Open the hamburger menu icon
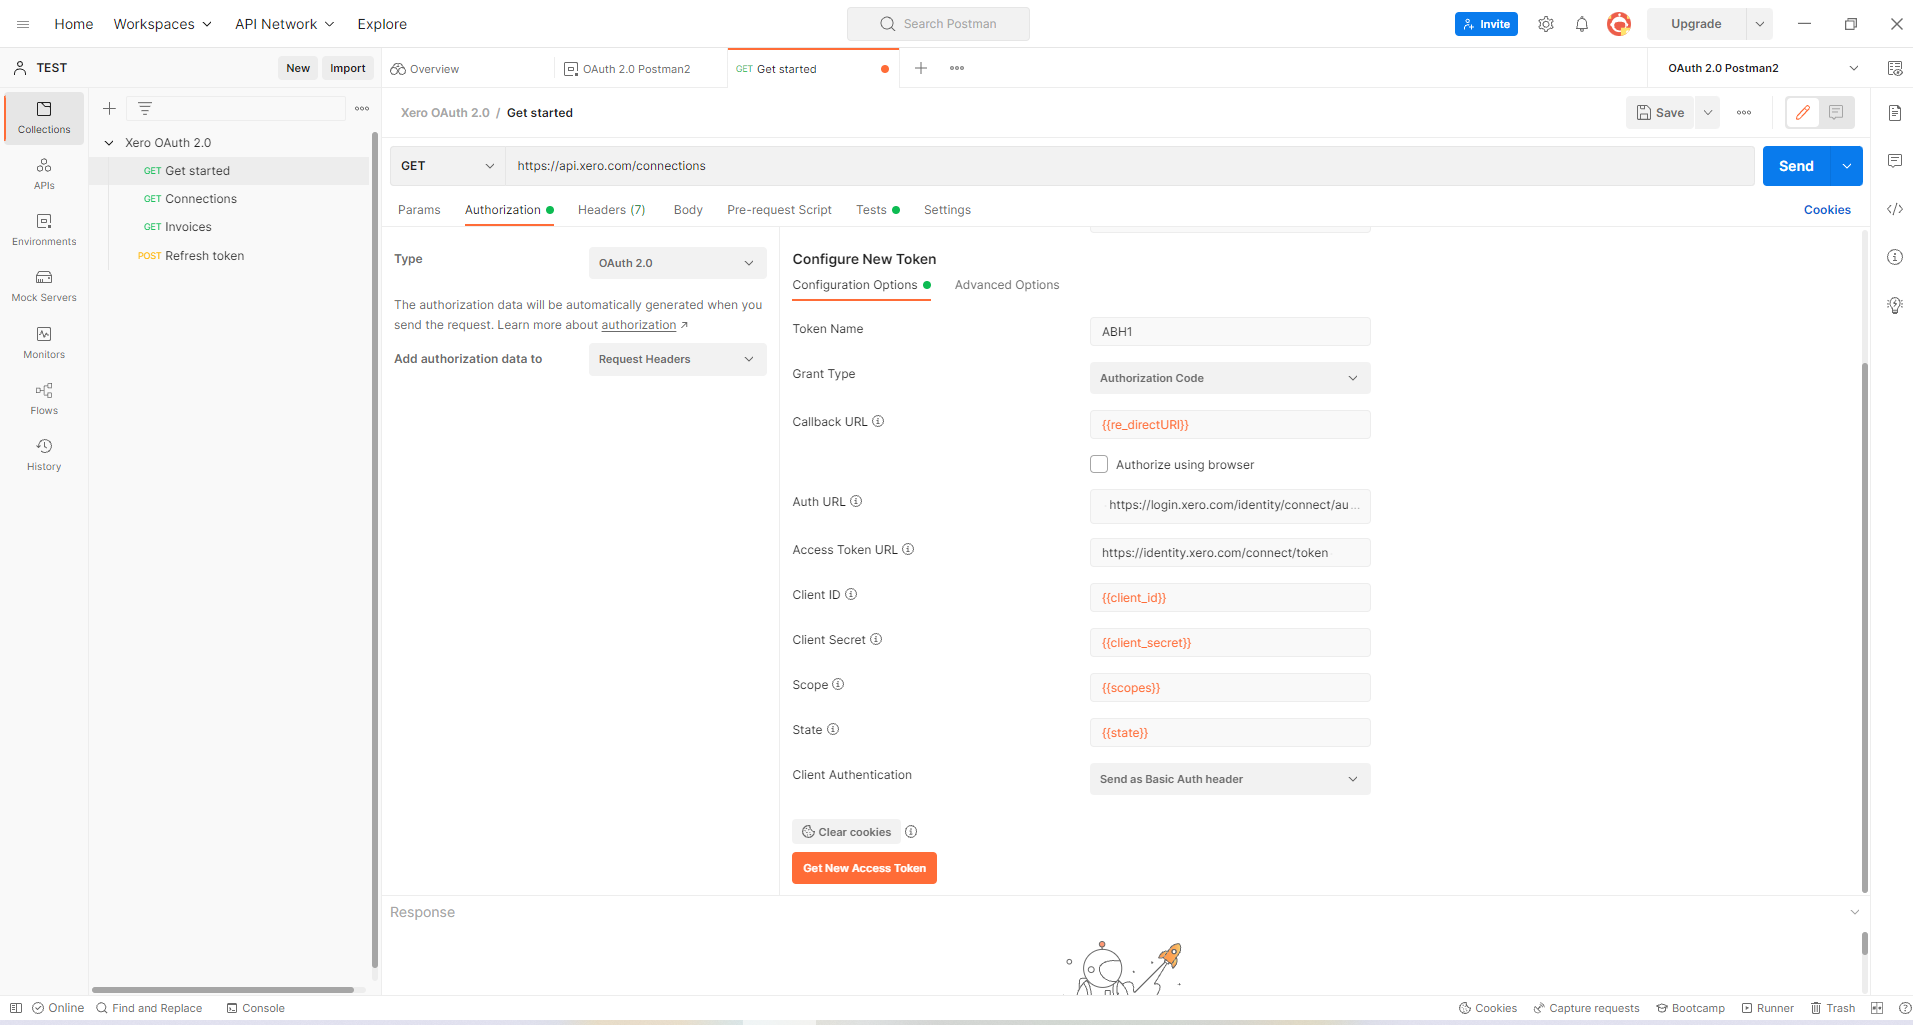This screenshot has width=1913, height=1025. point(23,24)
